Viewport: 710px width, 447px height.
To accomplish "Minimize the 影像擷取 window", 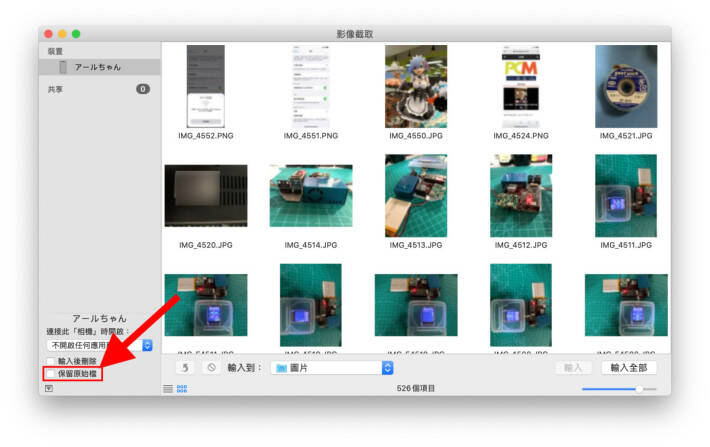I will pyautogui.click(x=62, y=34).
